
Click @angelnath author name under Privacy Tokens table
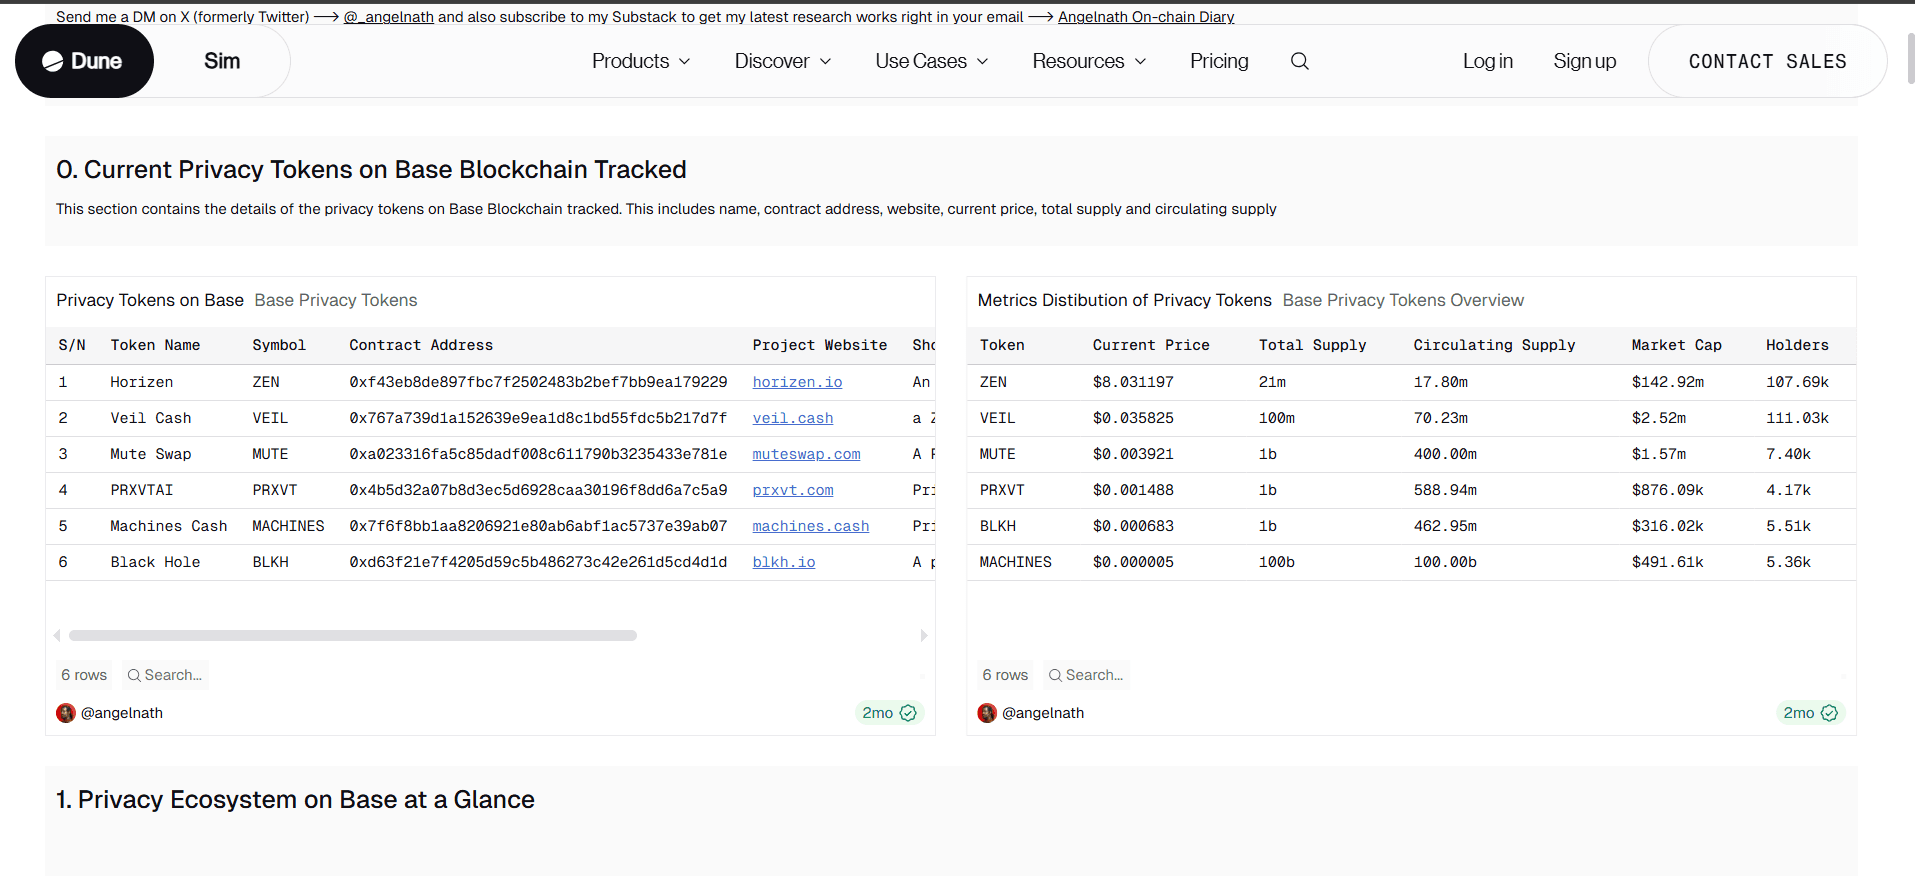(x=122, y=713)
